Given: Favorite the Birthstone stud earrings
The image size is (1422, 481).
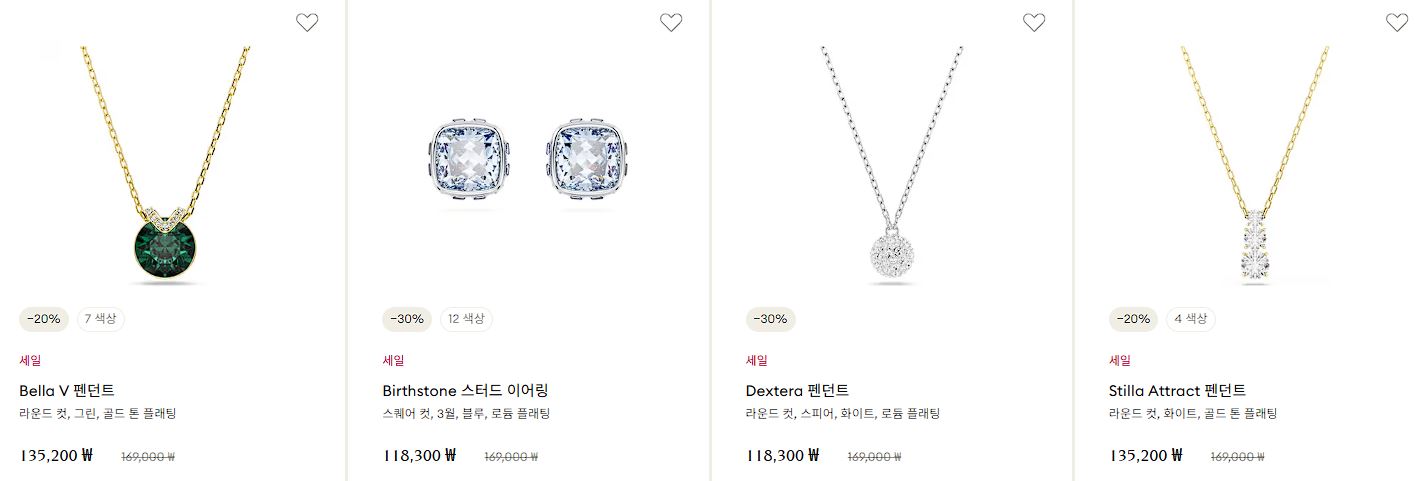Looking at the screenshot, I should pos(671,22).
